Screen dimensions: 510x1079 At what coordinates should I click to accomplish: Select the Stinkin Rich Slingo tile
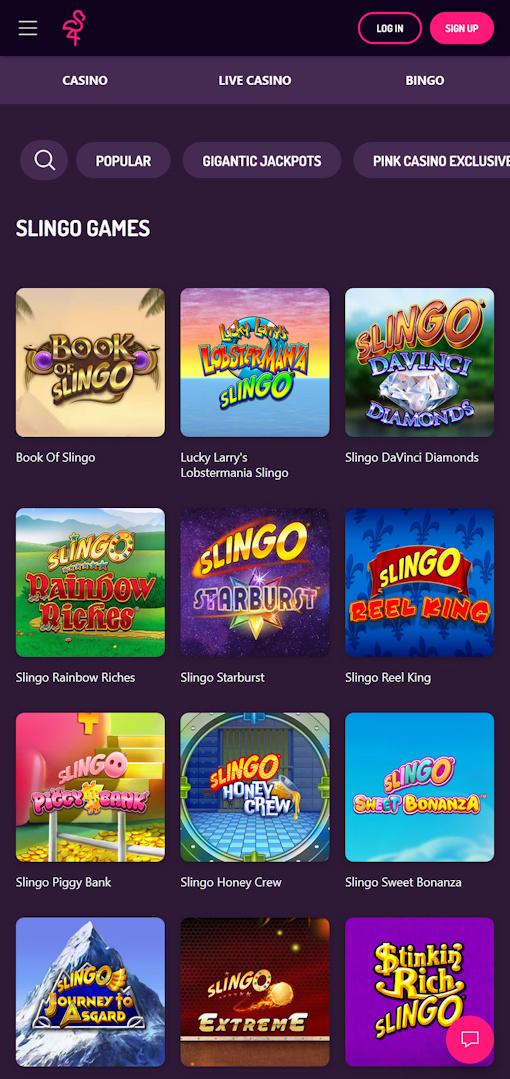click(x=419, y=992)
